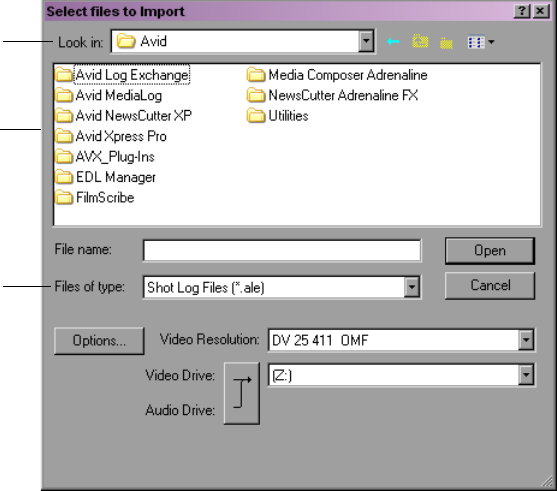Select the EDL Manager folder
The width and height of the screenshot is (557, 491).
click(106, 177)
